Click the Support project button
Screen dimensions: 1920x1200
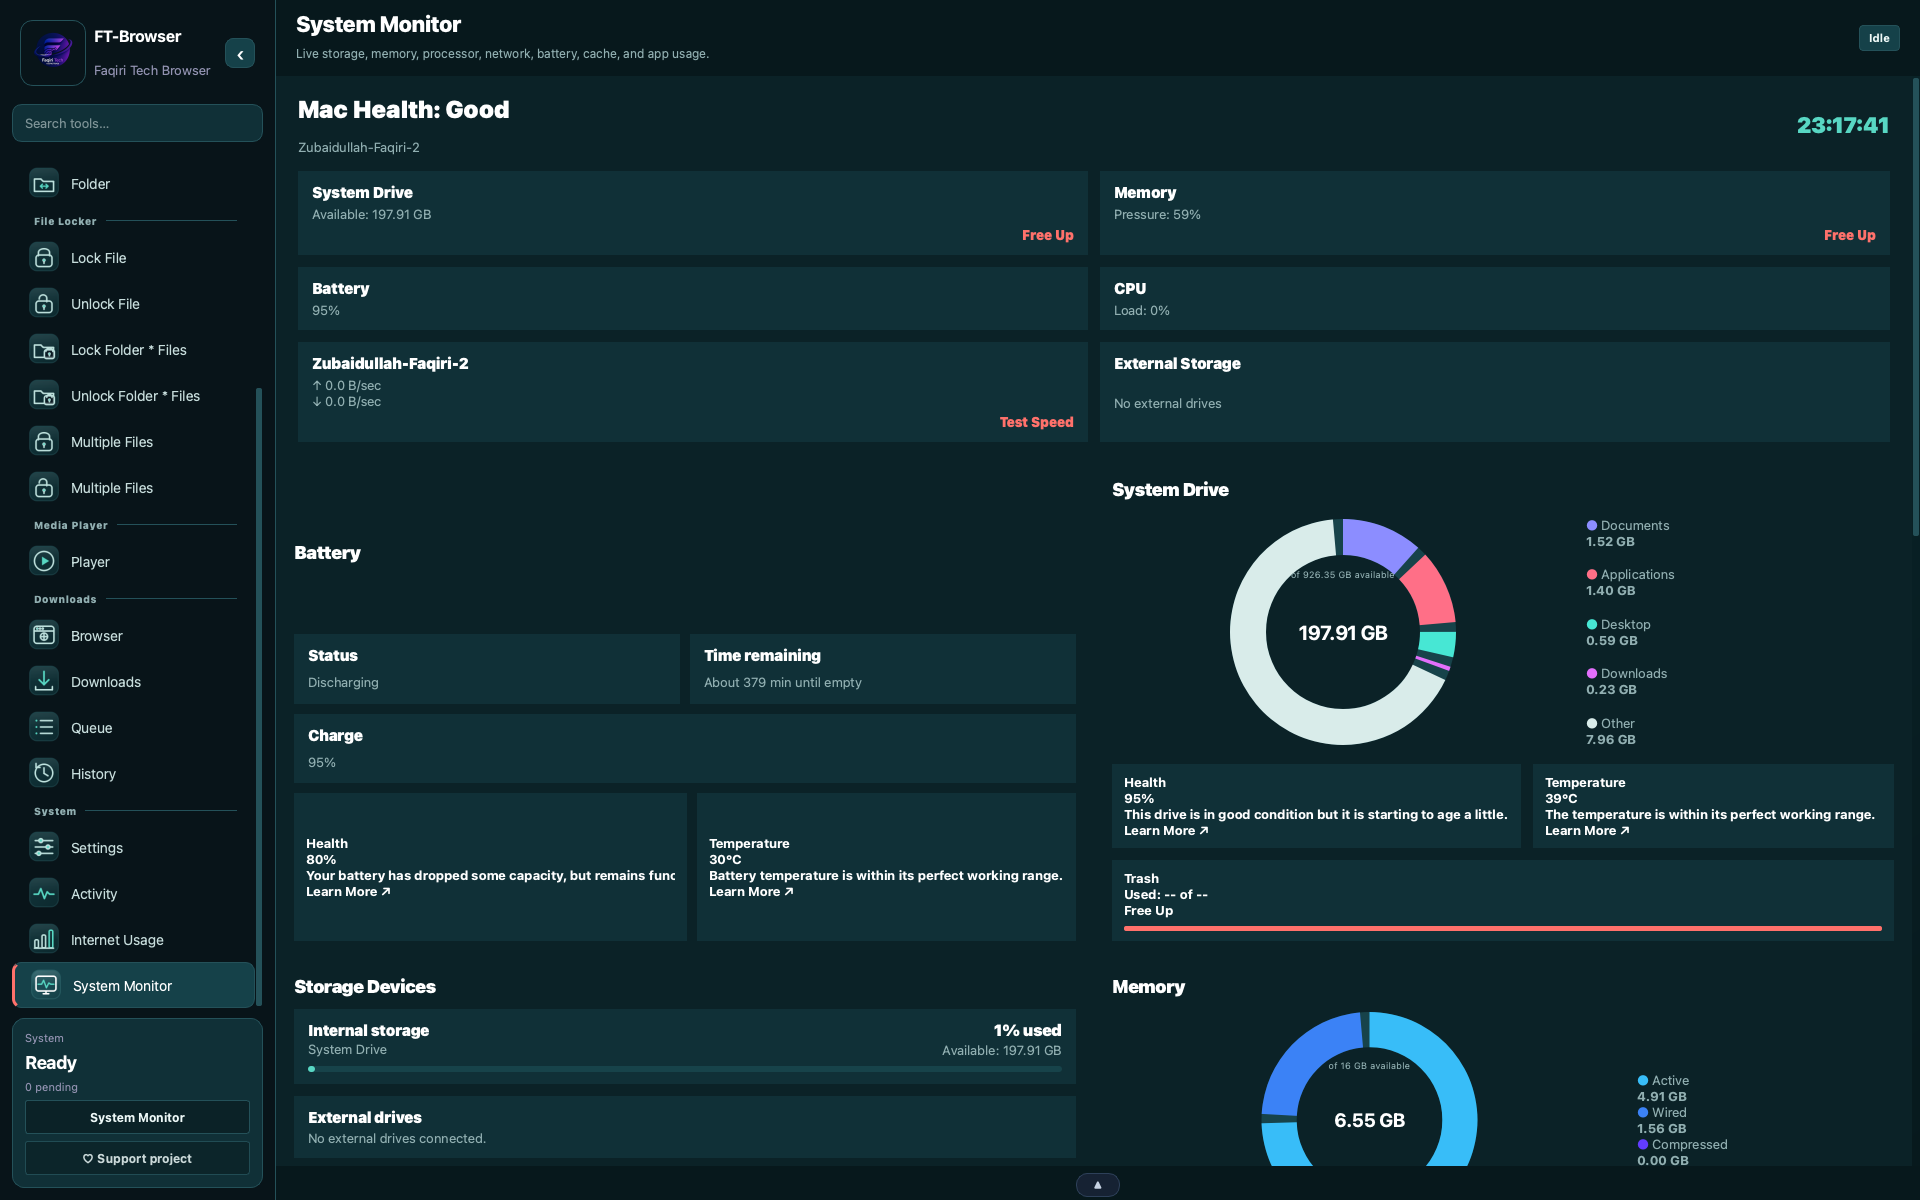coord(137,1158)
